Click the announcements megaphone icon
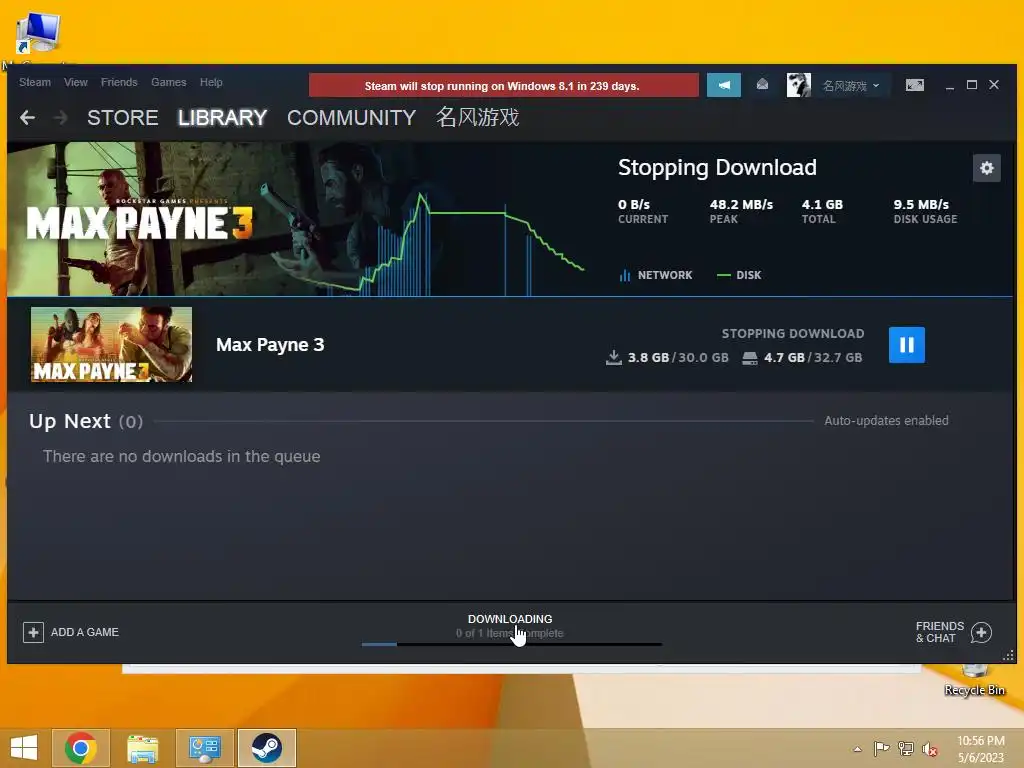The width and height of the screenshot is (1024, 768). (724, 86)
